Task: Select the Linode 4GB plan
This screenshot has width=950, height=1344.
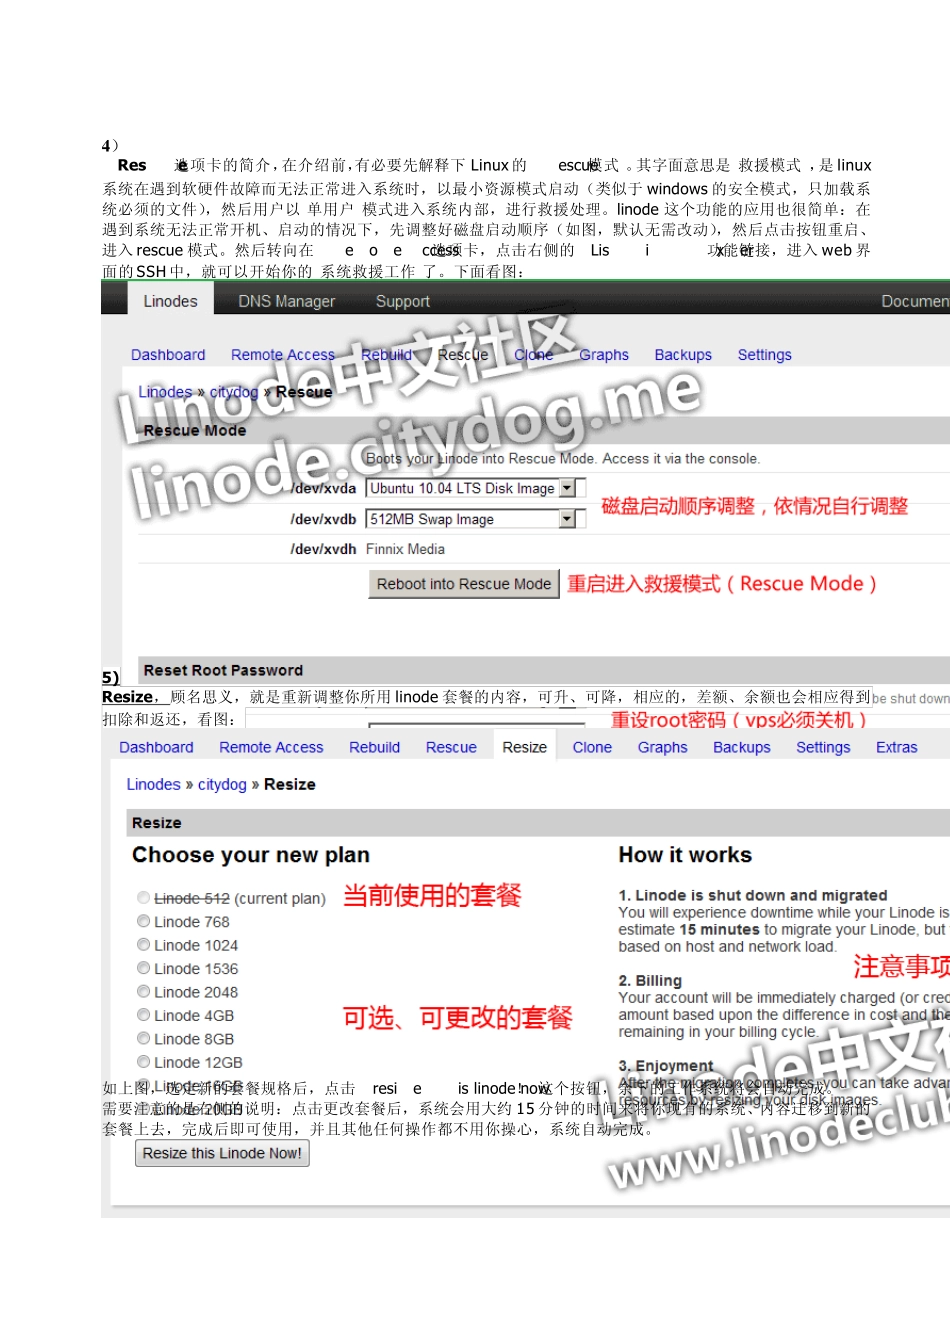Action: [x=144, y=1015]
